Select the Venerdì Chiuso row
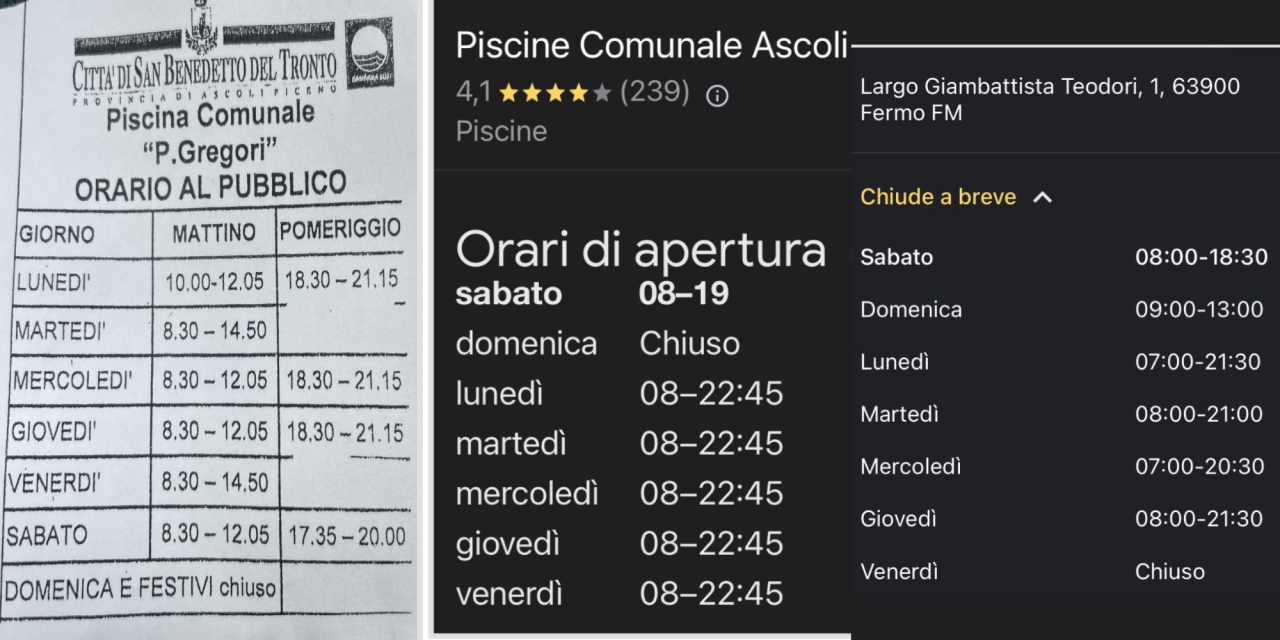 (1064, 572)
